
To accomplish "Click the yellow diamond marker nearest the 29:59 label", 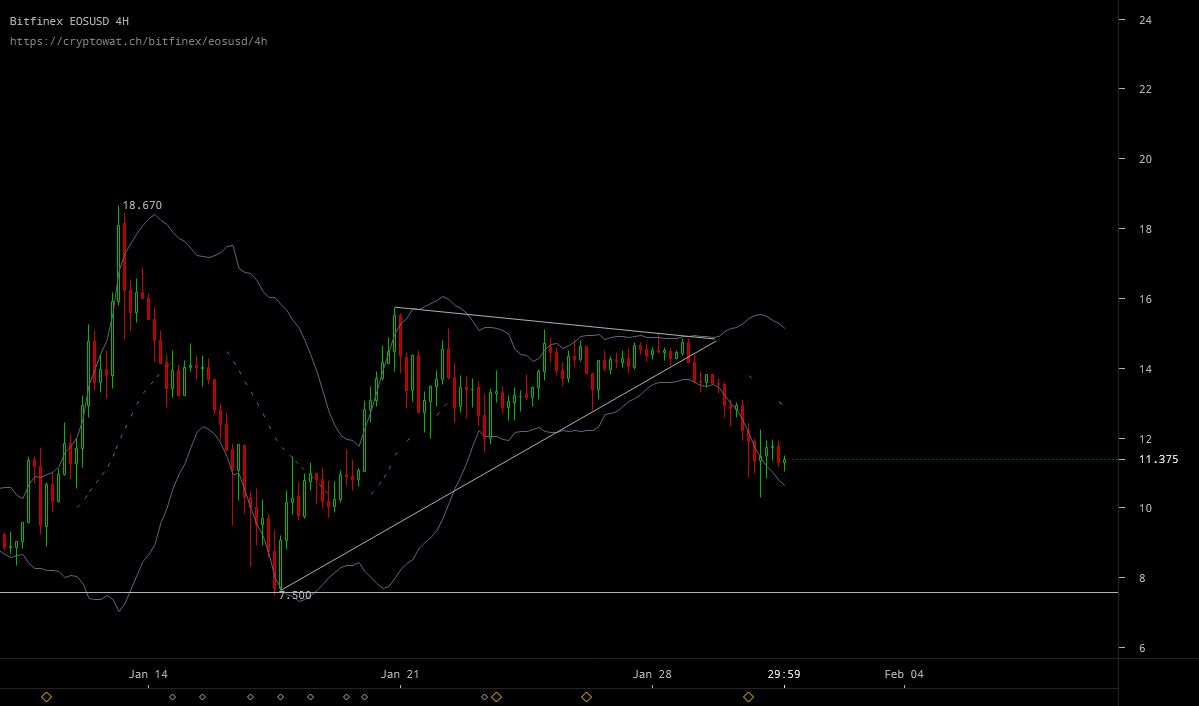I will point(749,697).
